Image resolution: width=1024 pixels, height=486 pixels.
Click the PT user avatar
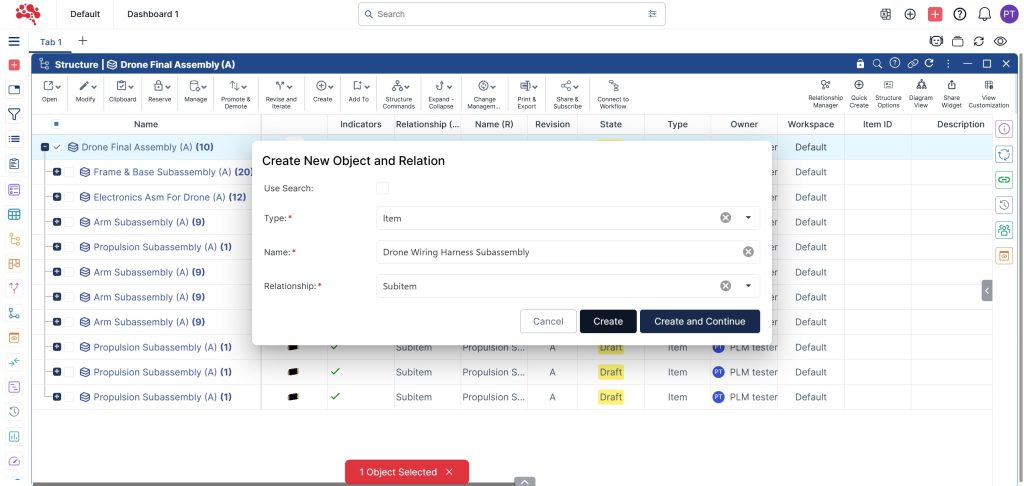(x=1009, y=14)
